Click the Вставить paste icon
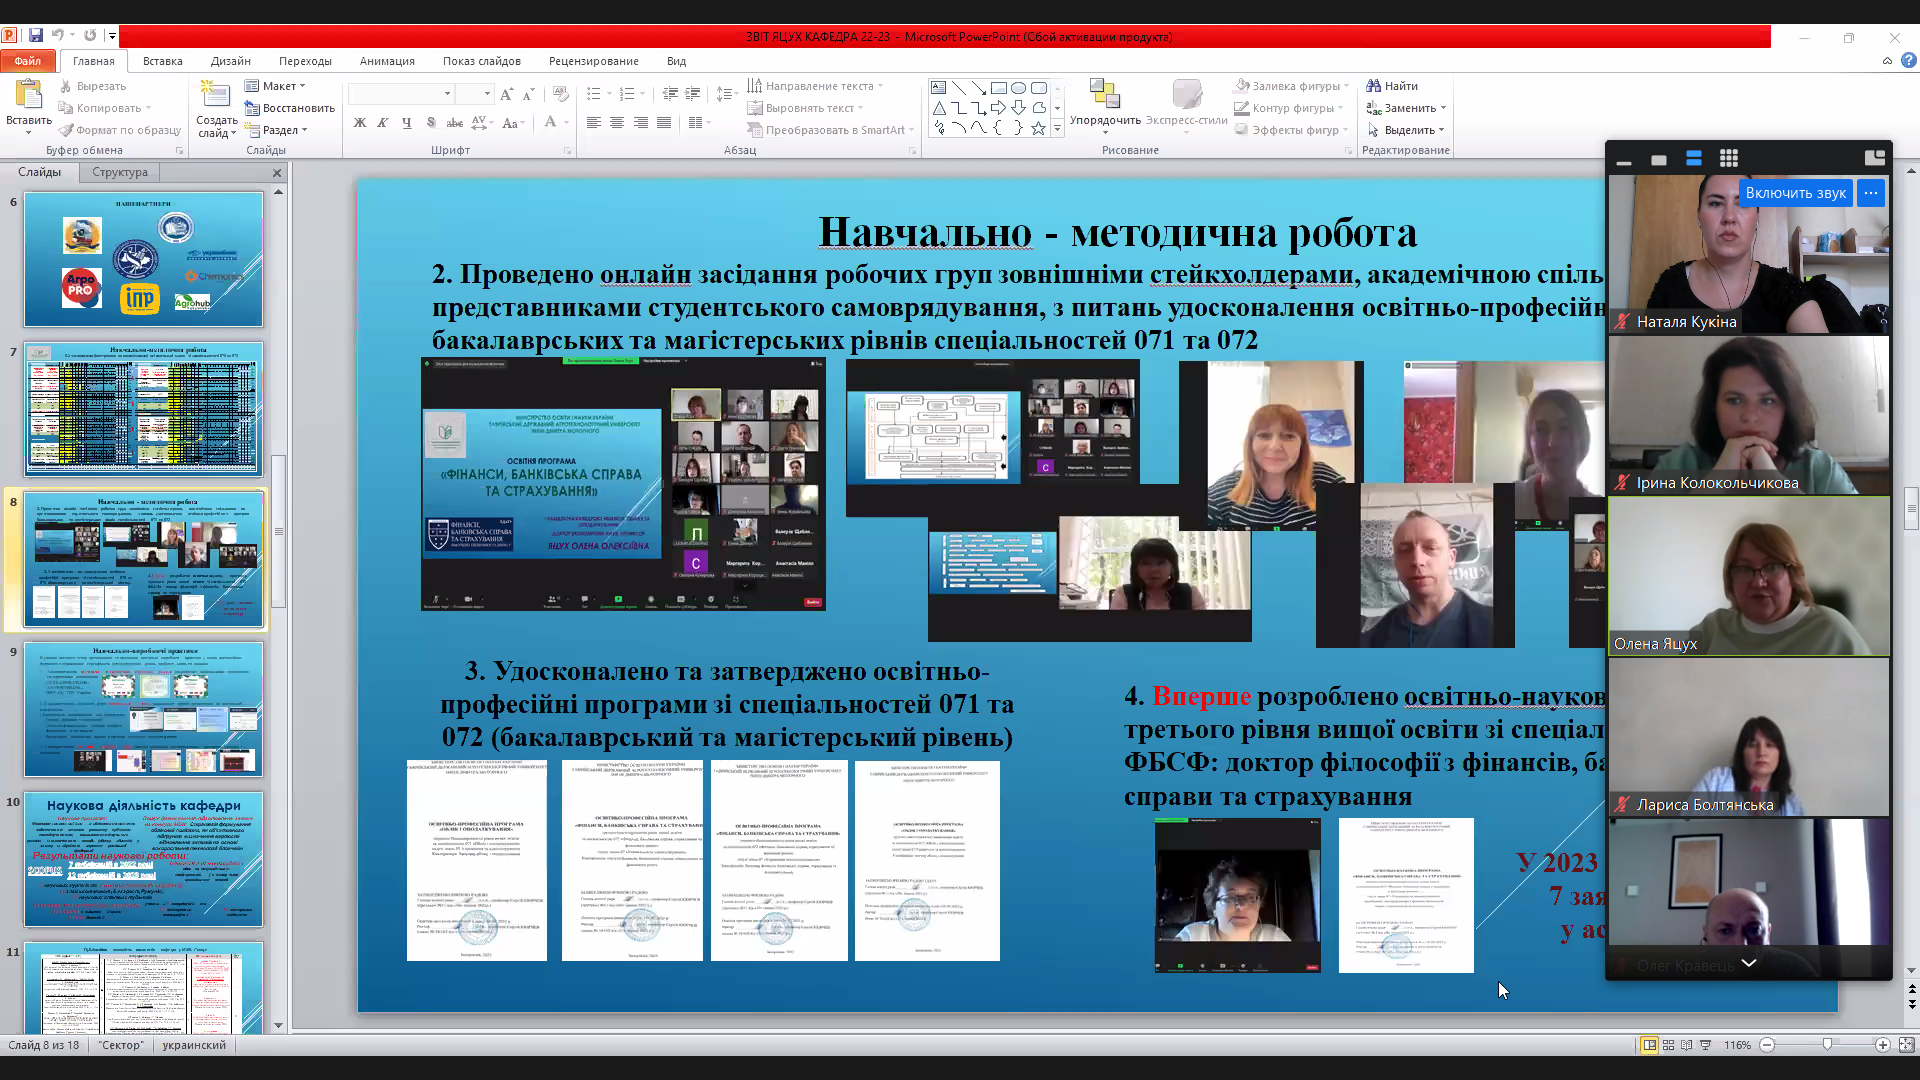The image size is (1920, 1080). tap(28, 95)
